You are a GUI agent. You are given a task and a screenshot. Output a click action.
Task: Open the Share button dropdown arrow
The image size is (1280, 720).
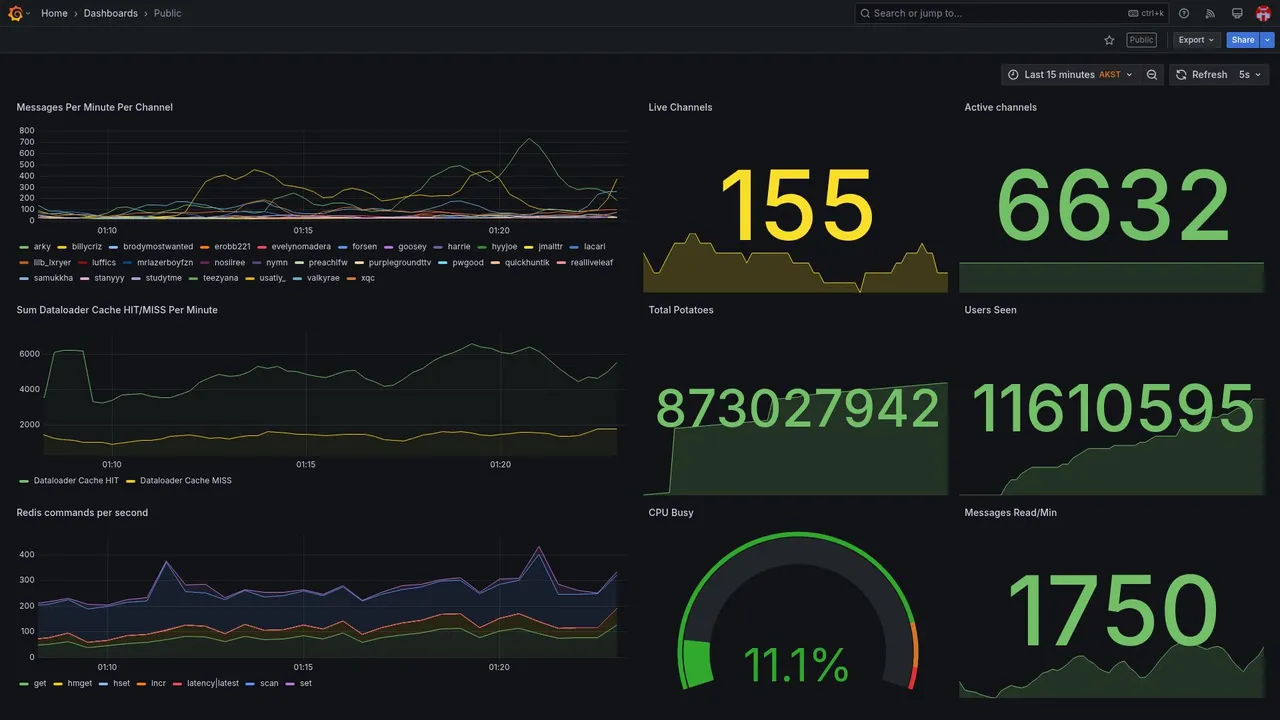(1268, 40)
